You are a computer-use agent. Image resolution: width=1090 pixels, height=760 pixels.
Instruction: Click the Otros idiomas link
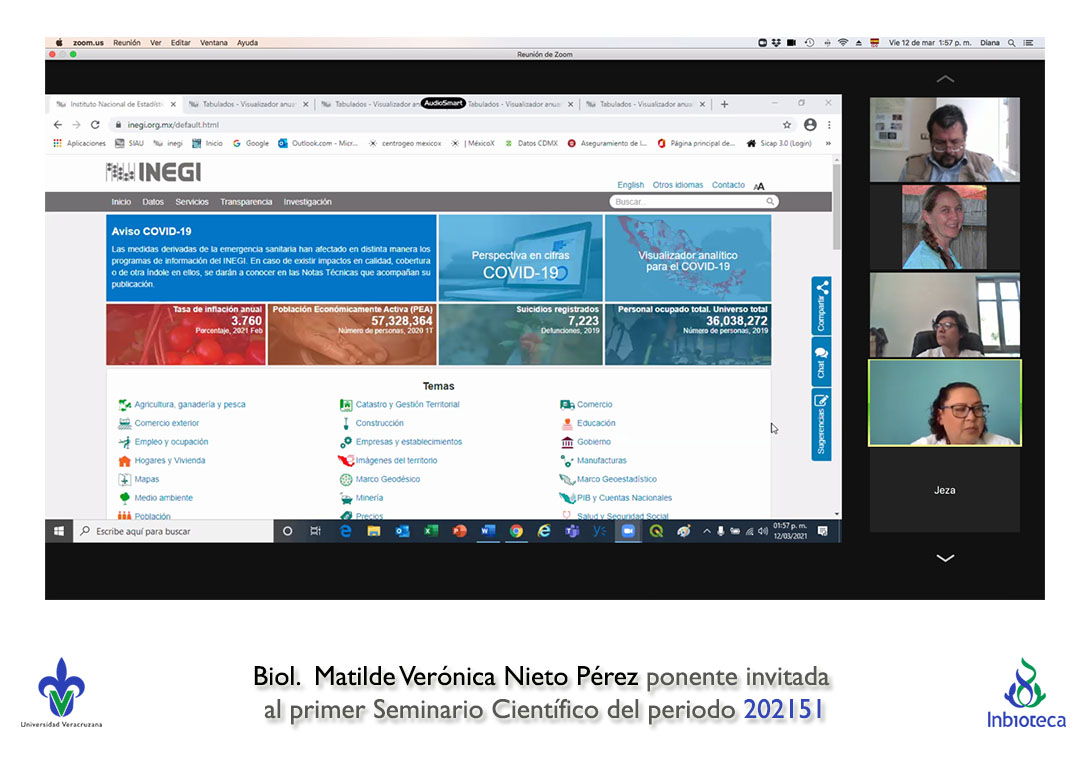click(677, 185)
